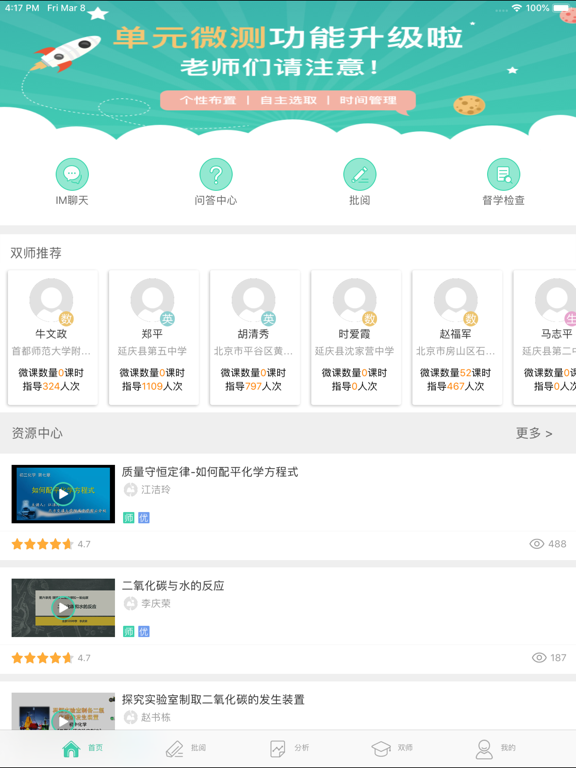The image size is (576, 768).
Task: Tap the 自主选取 banner label
Action: coord(288,100)
